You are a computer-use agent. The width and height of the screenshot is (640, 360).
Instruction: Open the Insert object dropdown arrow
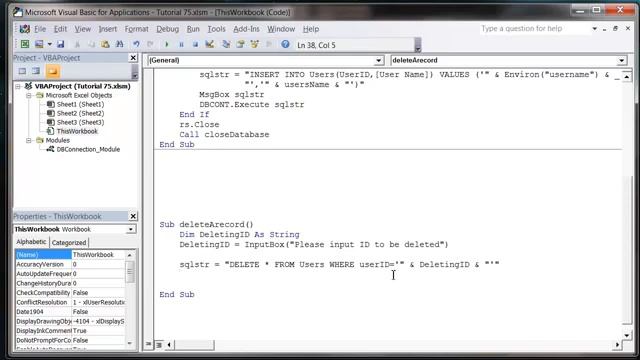49,44
